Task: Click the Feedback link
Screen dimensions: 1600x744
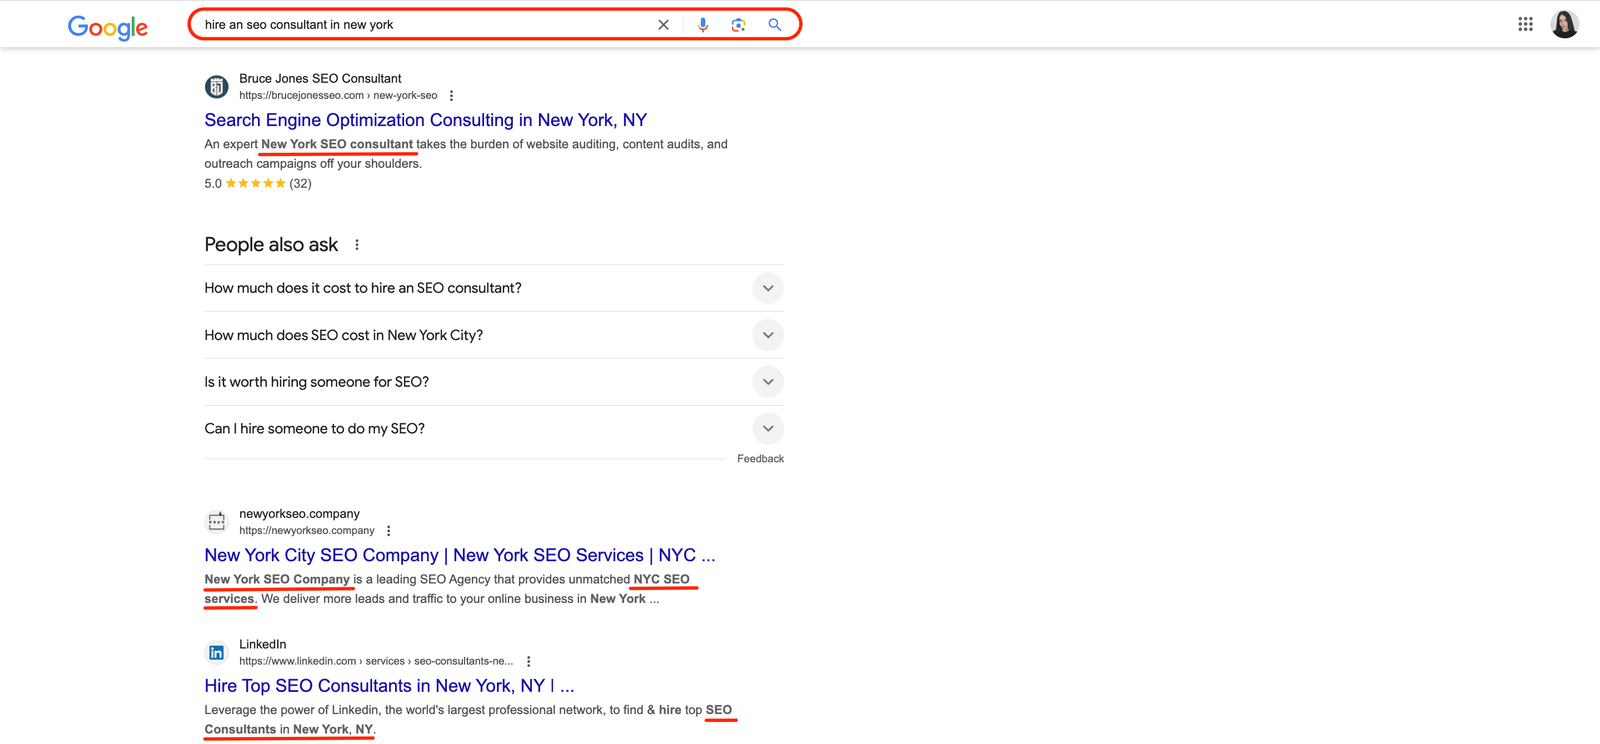Action: (x=760, y=459)
